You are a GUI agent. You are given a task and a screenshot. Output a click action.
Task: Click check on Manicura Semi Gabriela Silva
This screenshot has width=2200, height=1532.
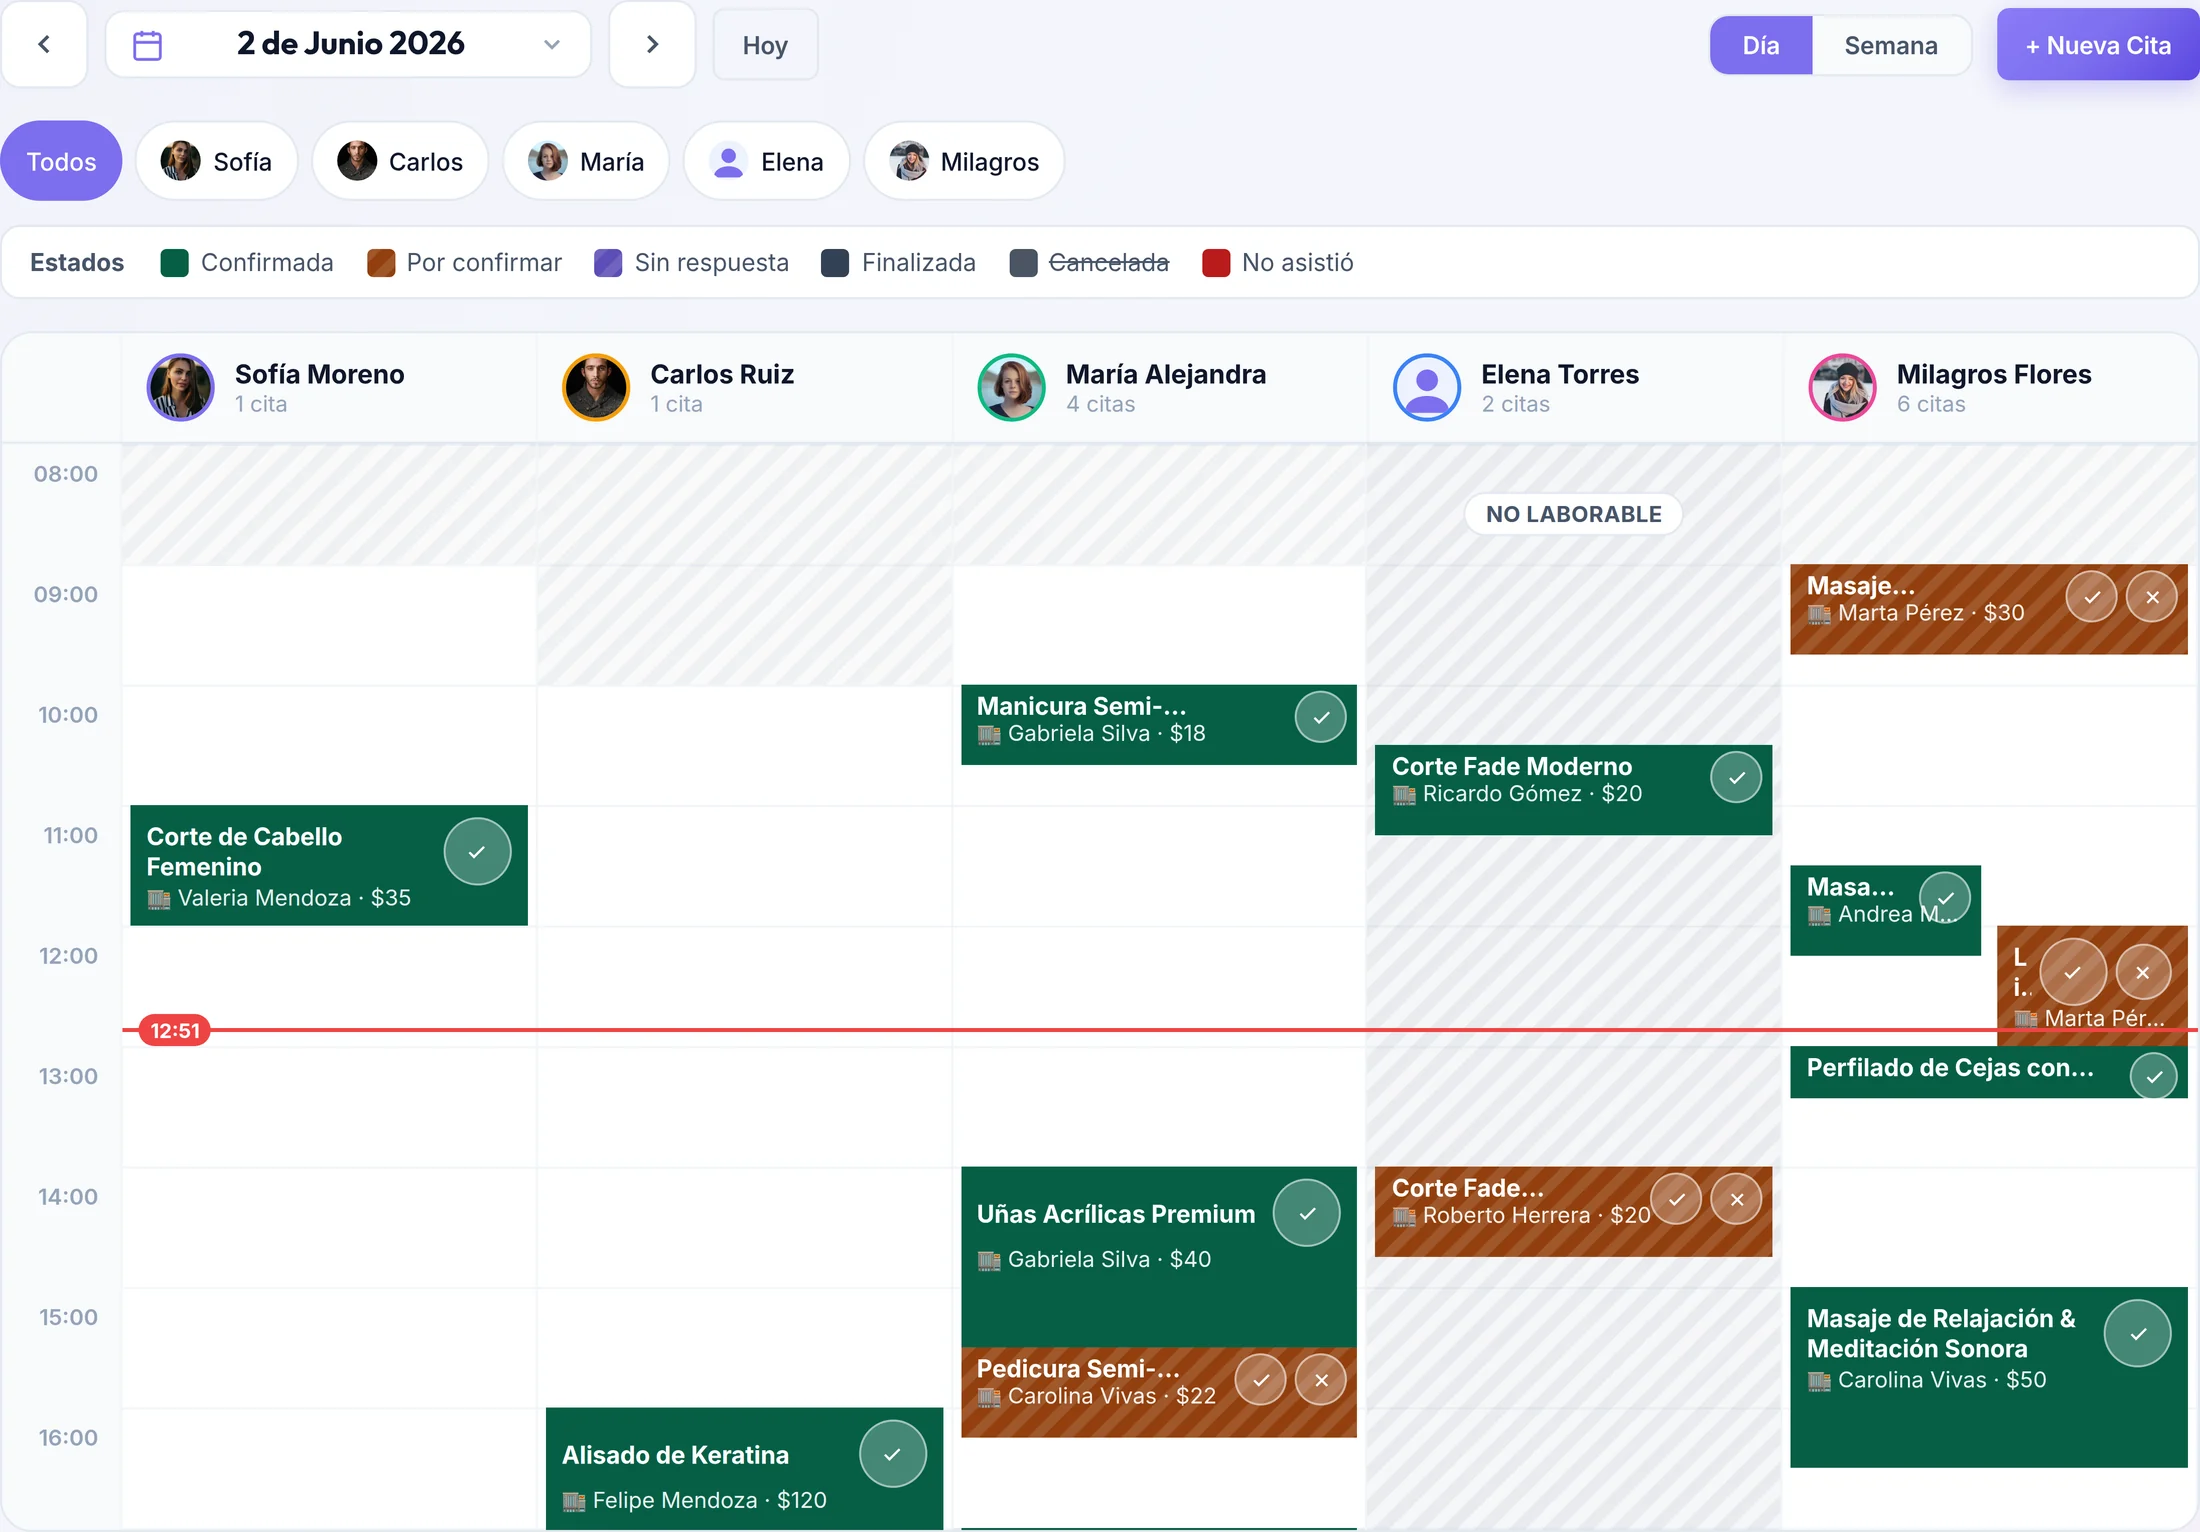[x=1321, y=717]
